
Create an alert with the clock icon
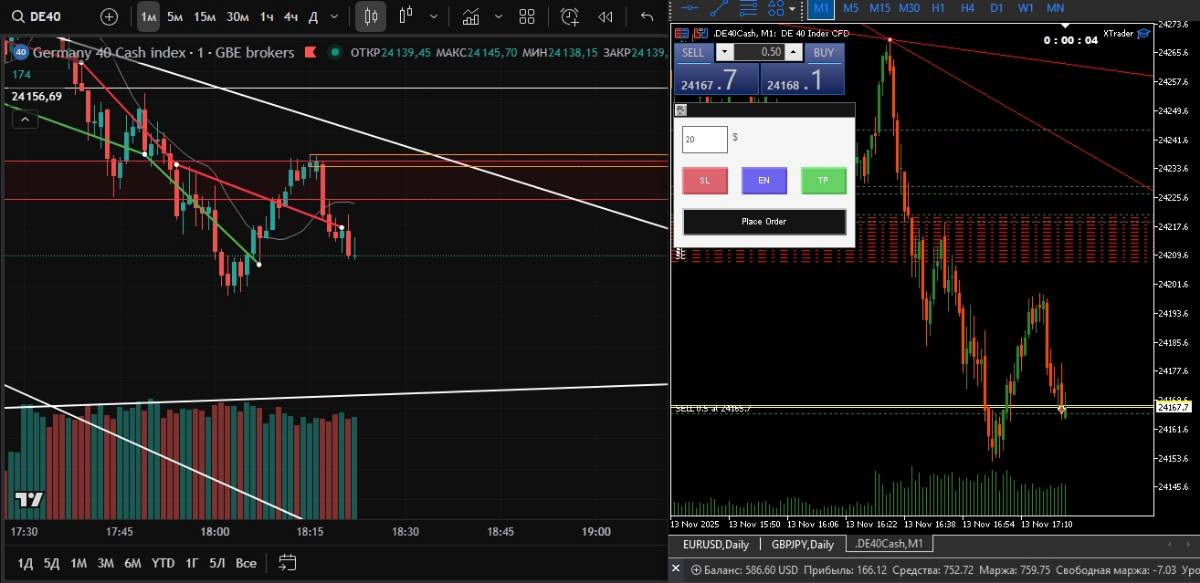(x=569, y=16)
